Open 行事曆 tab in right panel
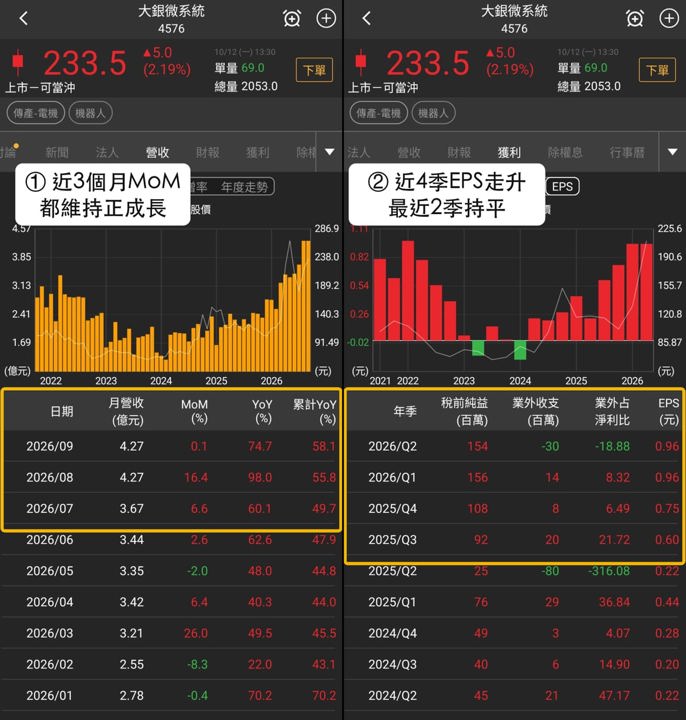 pos(627,152)
